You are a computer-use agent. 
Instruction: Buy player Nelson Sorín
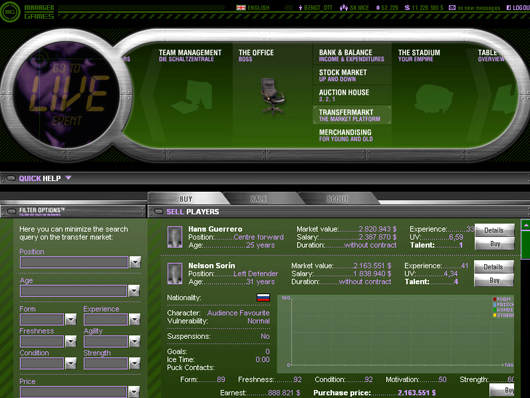[494, 280]
